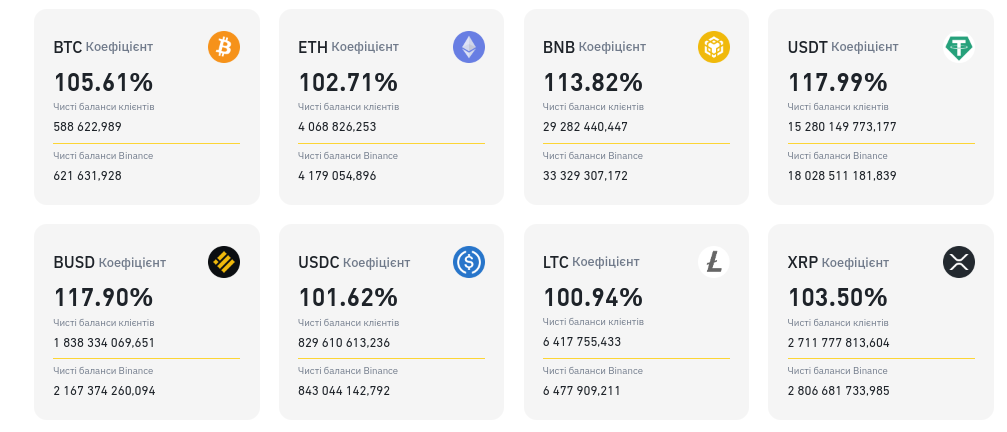Click BTC customer net balance 588 622,989
Image resolution: width=1007 pixels, height=432 pixels.
(88, 127)
